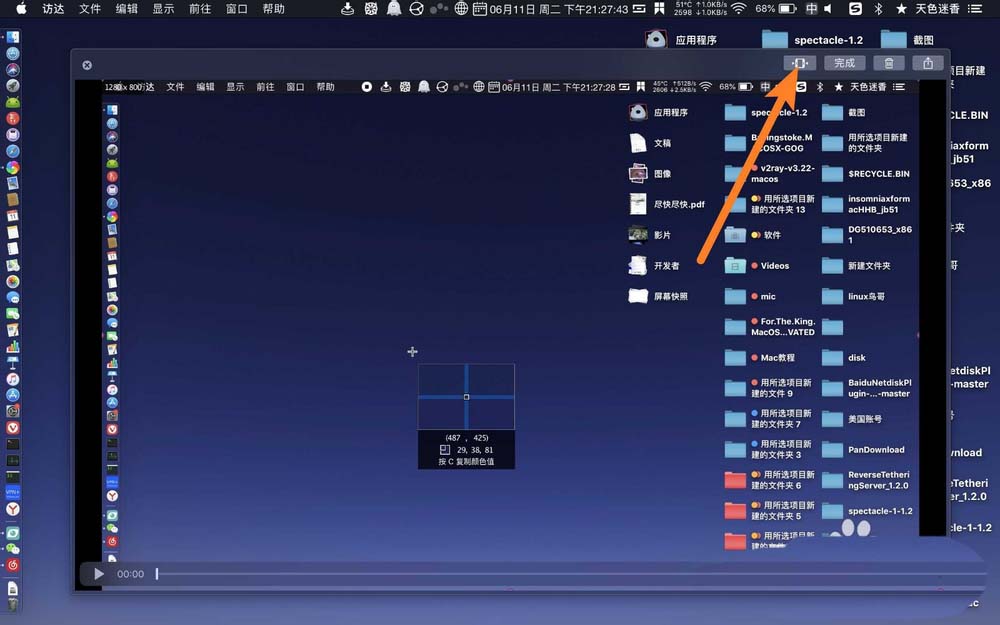Open the 帮助 menu
The height and width of the screenshot is (625, 1000).
point(274,9)
